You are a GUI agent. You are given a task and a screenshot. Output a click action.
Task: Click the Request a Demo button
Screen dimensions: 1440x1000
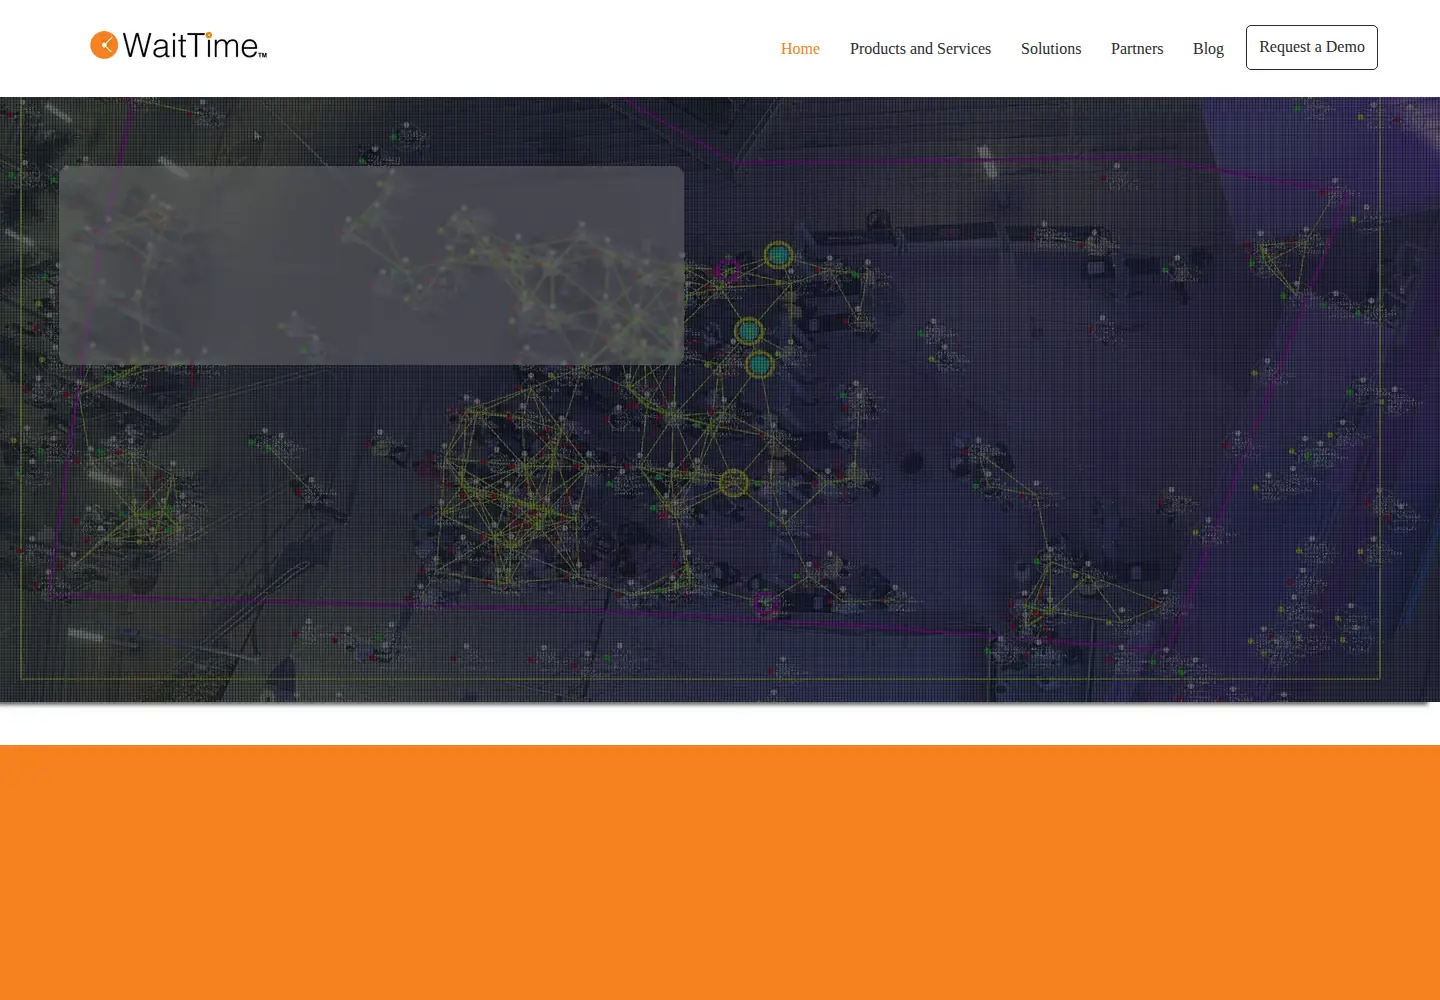(1312, 47)
